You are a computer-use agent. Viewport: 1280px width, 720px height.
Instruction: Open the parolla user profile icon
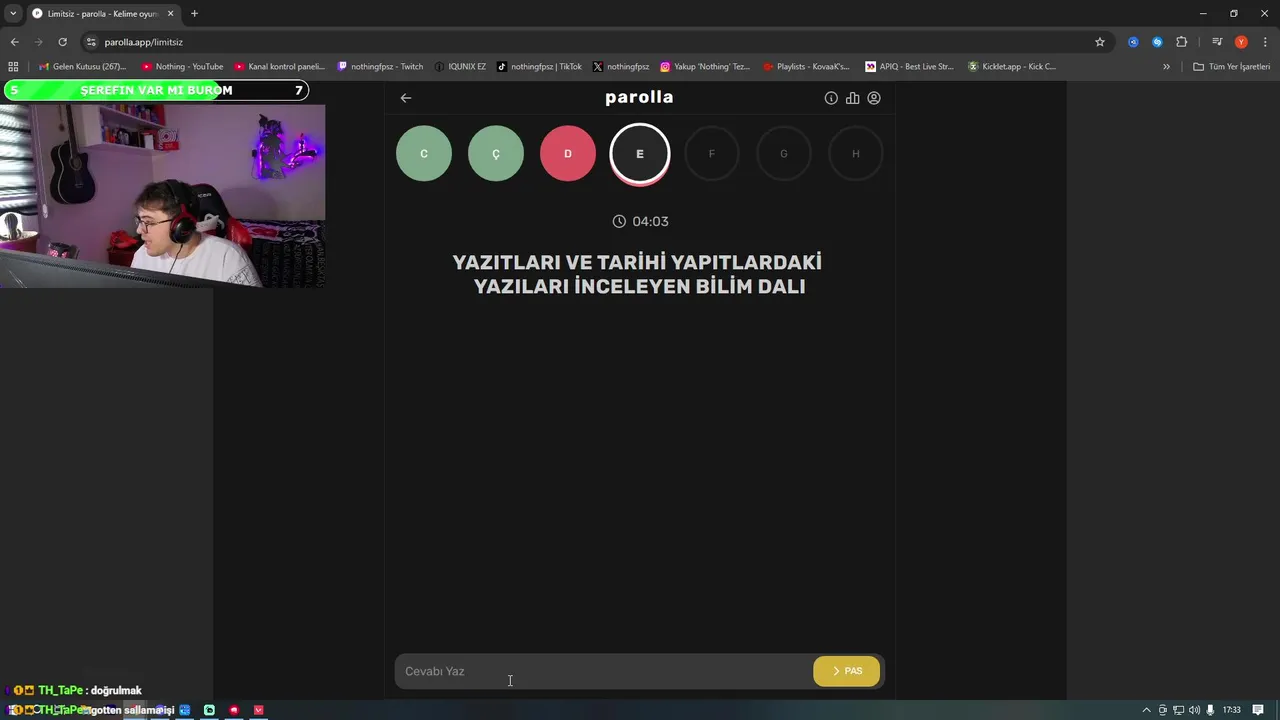tap(874, 98)
